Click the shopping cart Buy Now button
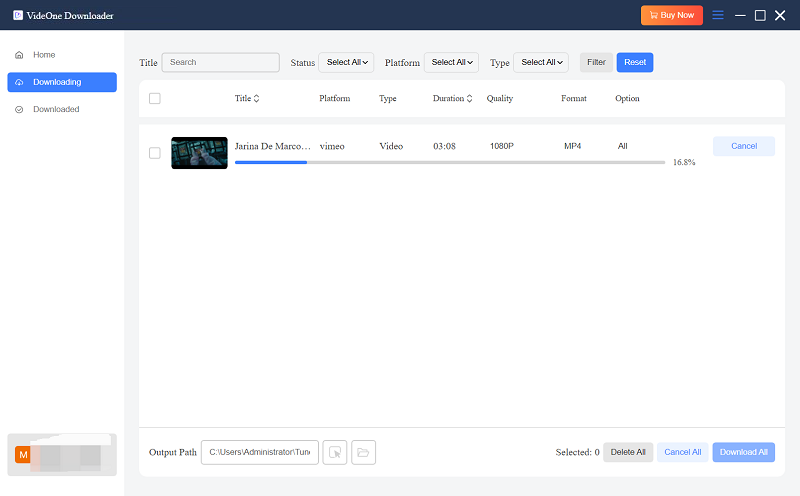 coord(671,15)
